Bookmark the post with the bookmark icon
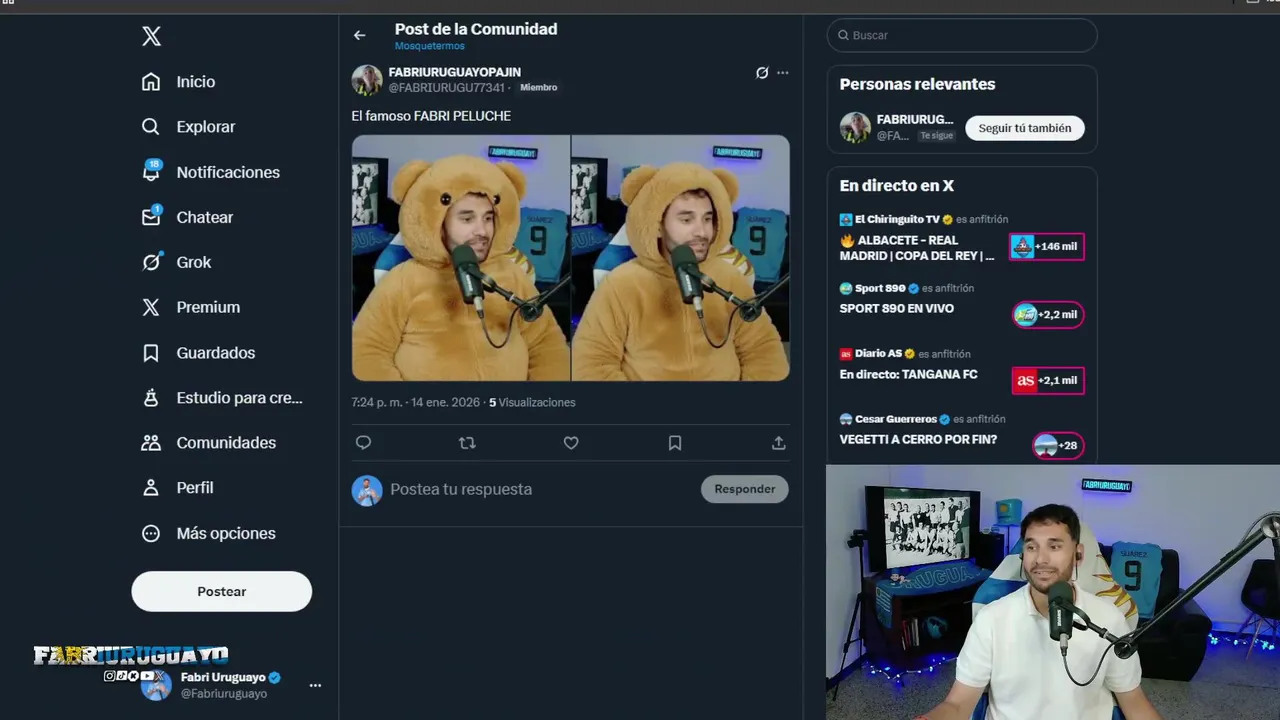This screenshot has width=1280, height=720. click(x=675, y=443)
